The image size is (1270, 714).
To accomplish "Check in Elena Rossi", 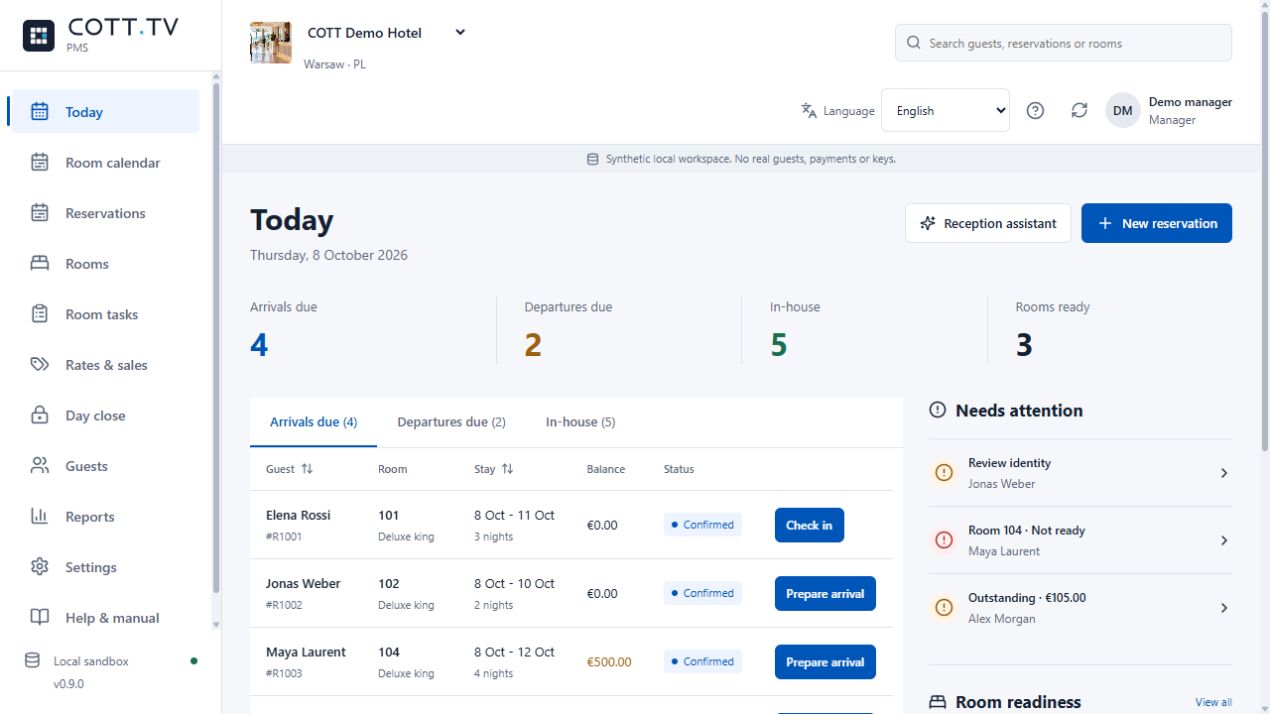I will [x=809, y=525].
